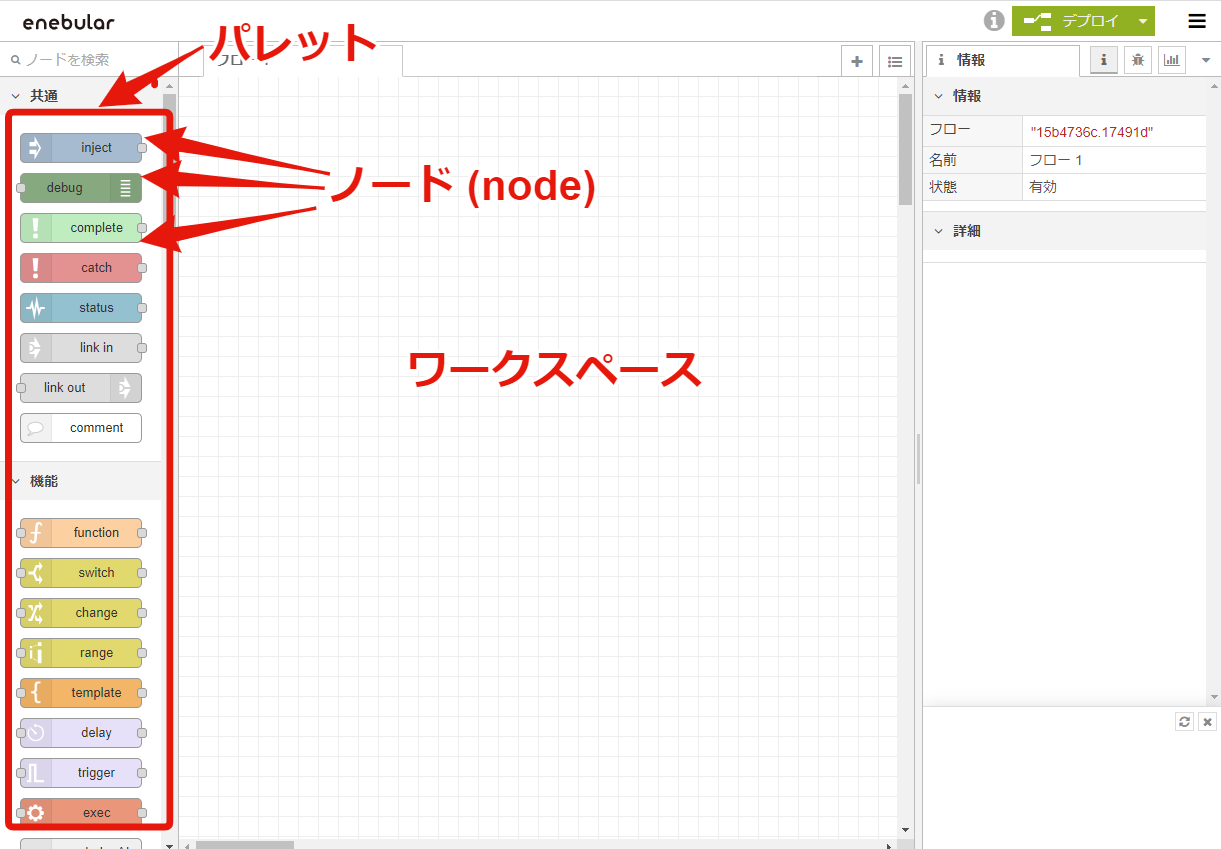This screenshot has height=849, width=1221.
Task: Click the flow ID value
Action: click(1092, 132)
